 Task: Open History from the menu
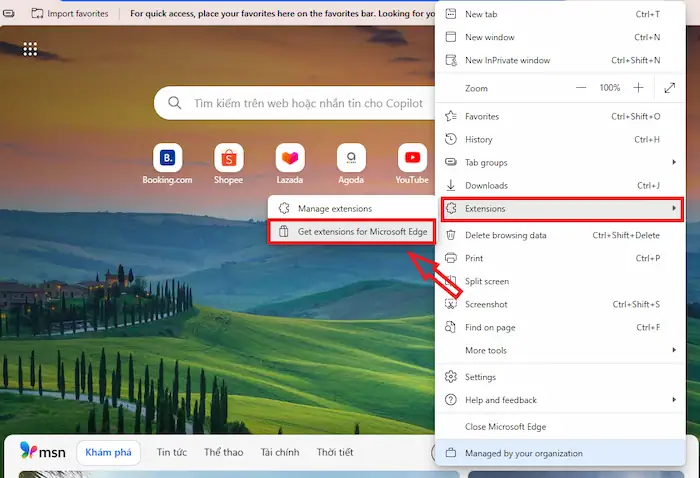560,140
